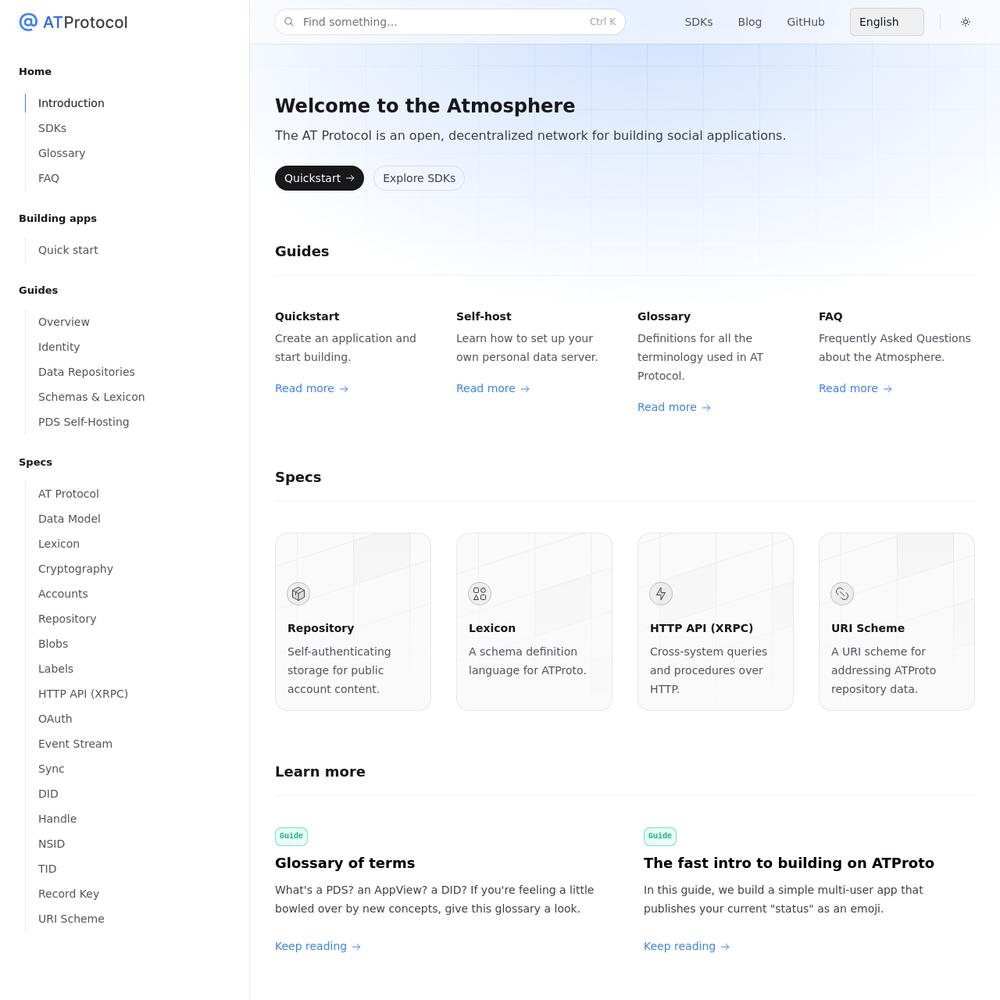Image resolution: width=1000 pixels, height=1000 pixels.
Task: Open Overview in sidebar Guides
Action: click(64, 322)
